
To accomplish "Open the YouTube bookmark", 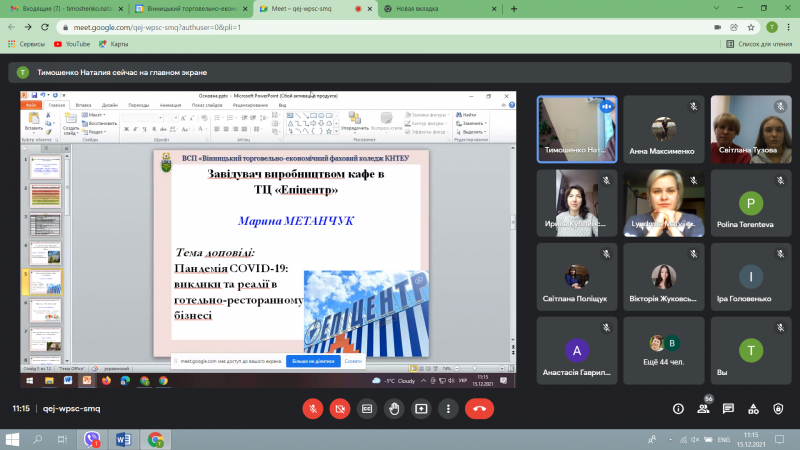I will tap(72, 44).
